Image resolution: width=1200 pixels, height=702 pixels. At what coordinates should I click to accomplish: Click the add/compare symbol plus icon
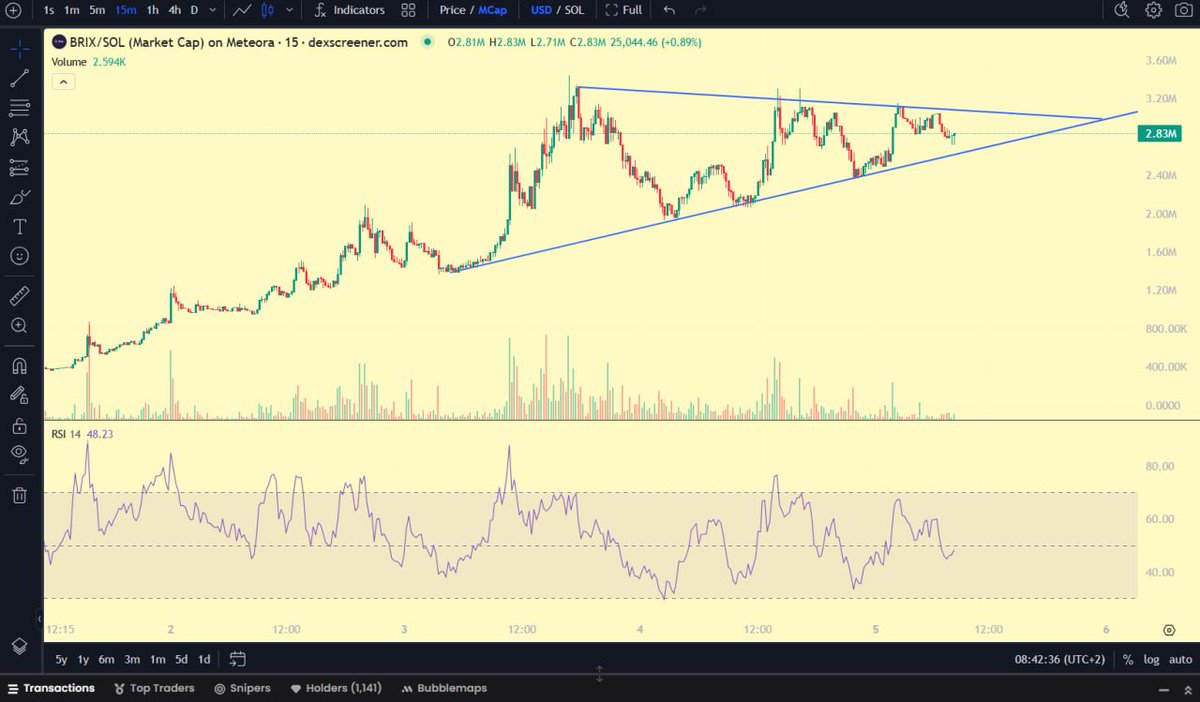tap(13, 10)
